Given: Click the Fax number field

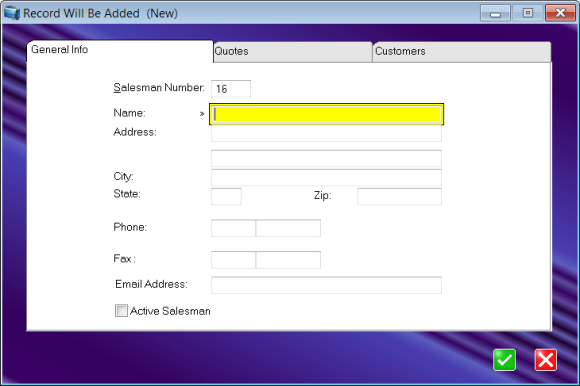Looking at the screenshot, I should (288, 260).
